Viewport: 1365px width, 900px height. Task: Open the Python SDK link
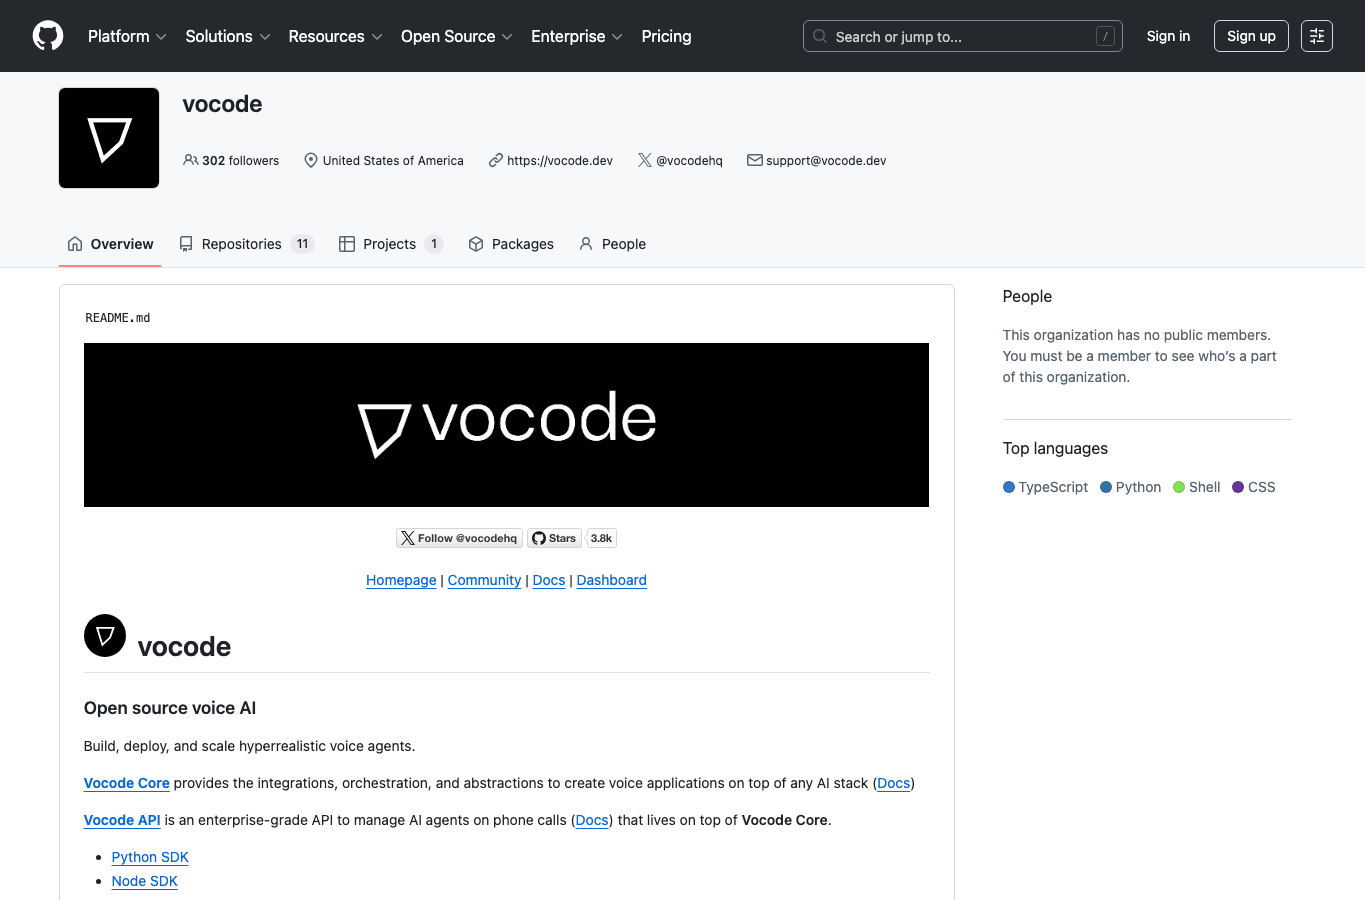click(150, 857)
